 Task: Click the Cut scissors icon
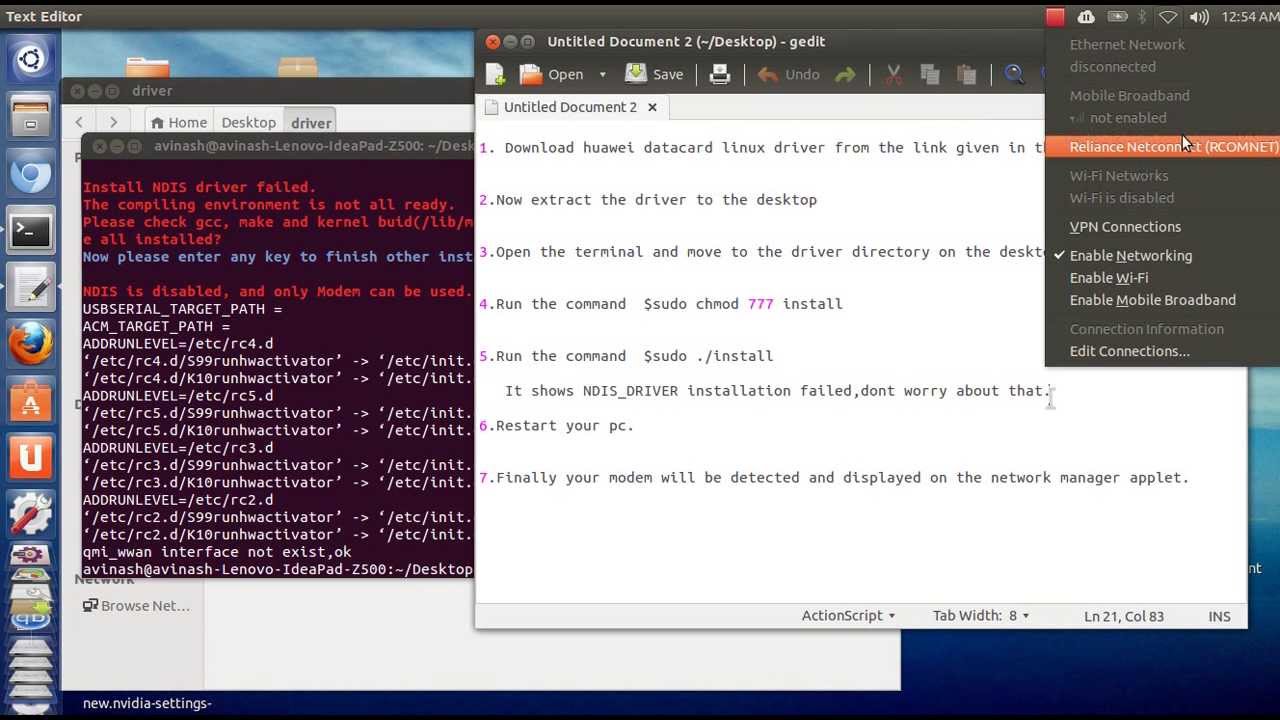[x=894, y=74]
